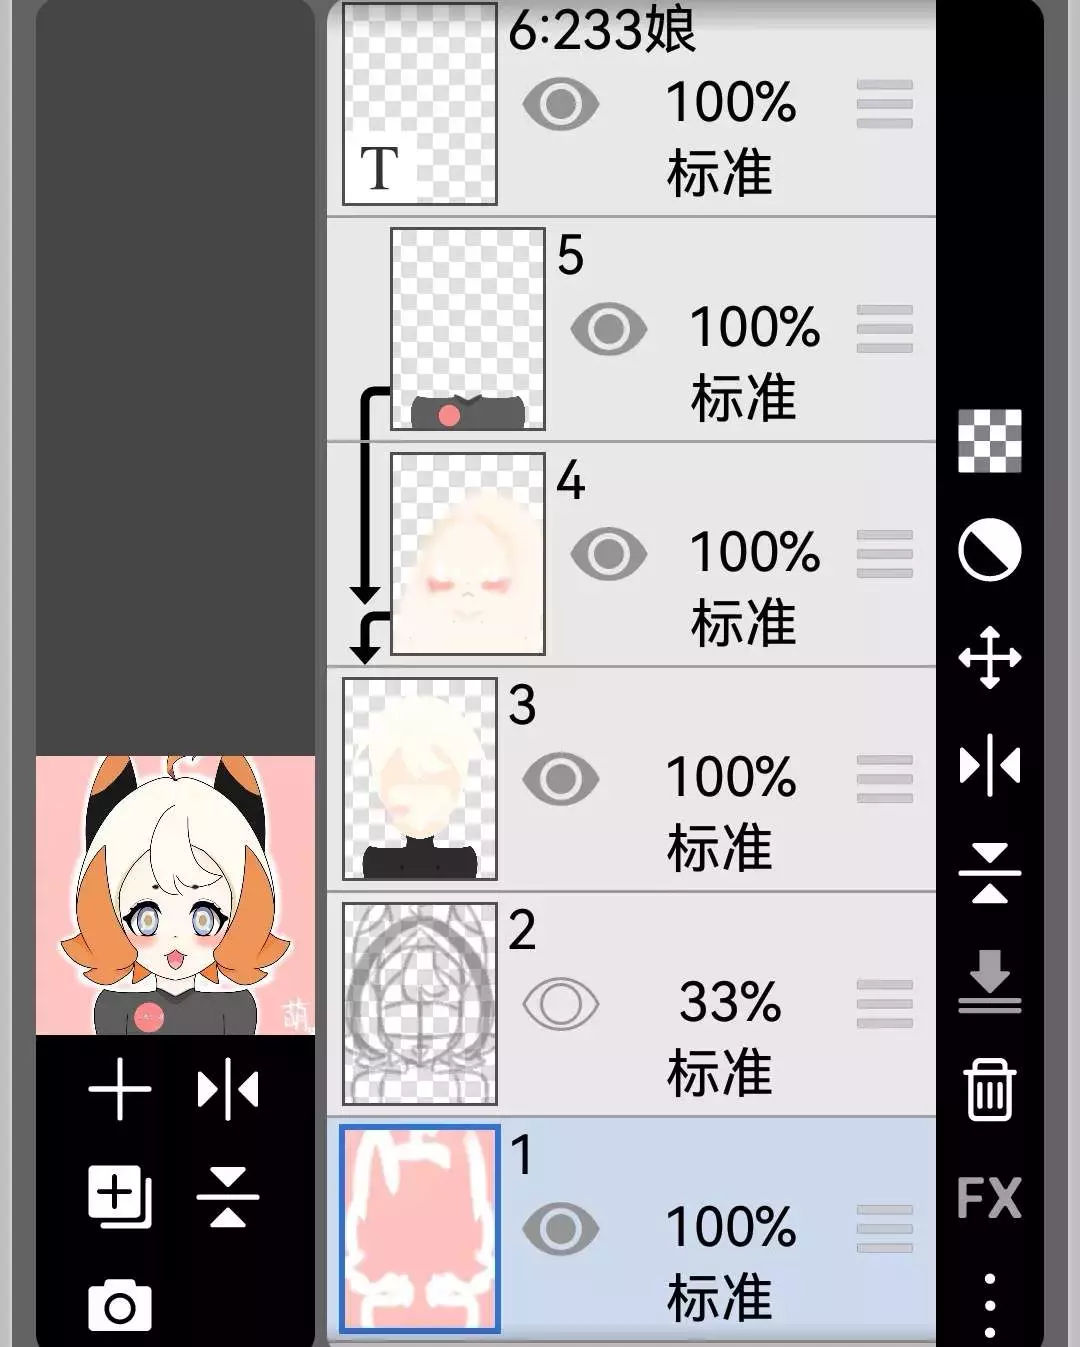Select the move transform arrows icon
The width and height of the screenshot is (1080, 1347).
[x=989, y=657]
